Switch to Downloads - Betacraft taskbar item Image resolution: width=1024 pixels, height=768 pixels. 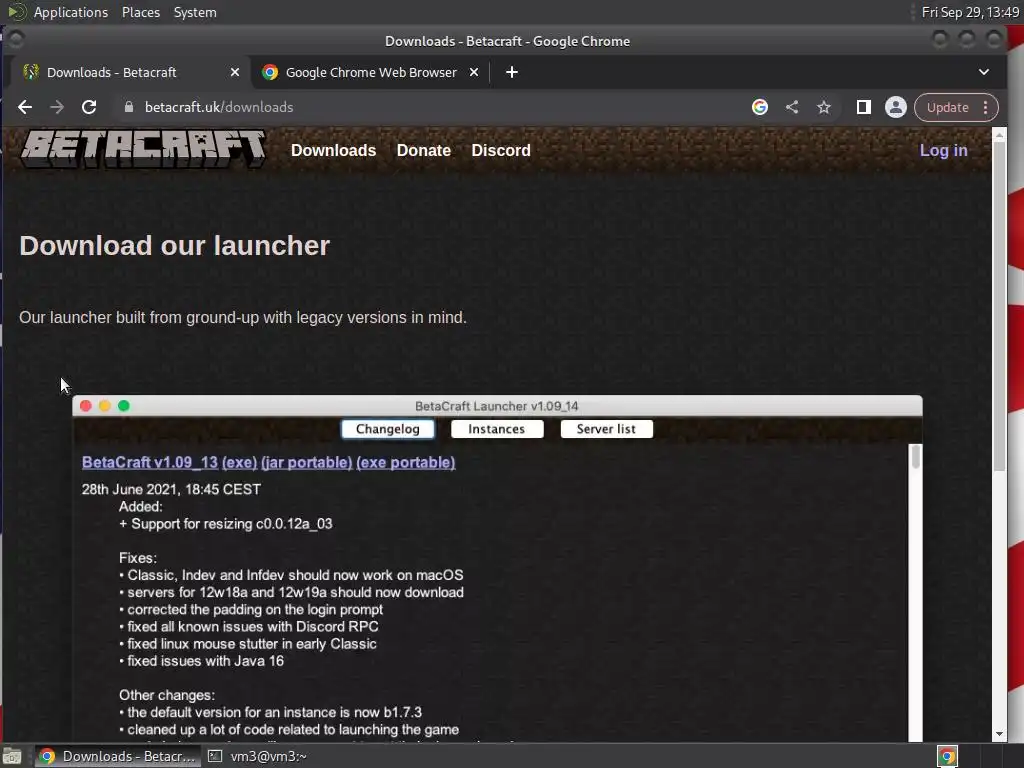tap(118, 756)
